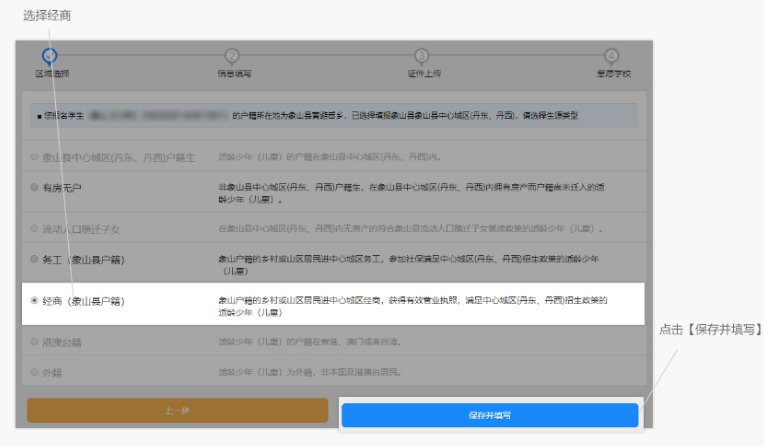This screenshot has height=446, width=769.
Task: Choose the 象山县中心城区户籍生 radio option
Action: [x=35, y=157]
